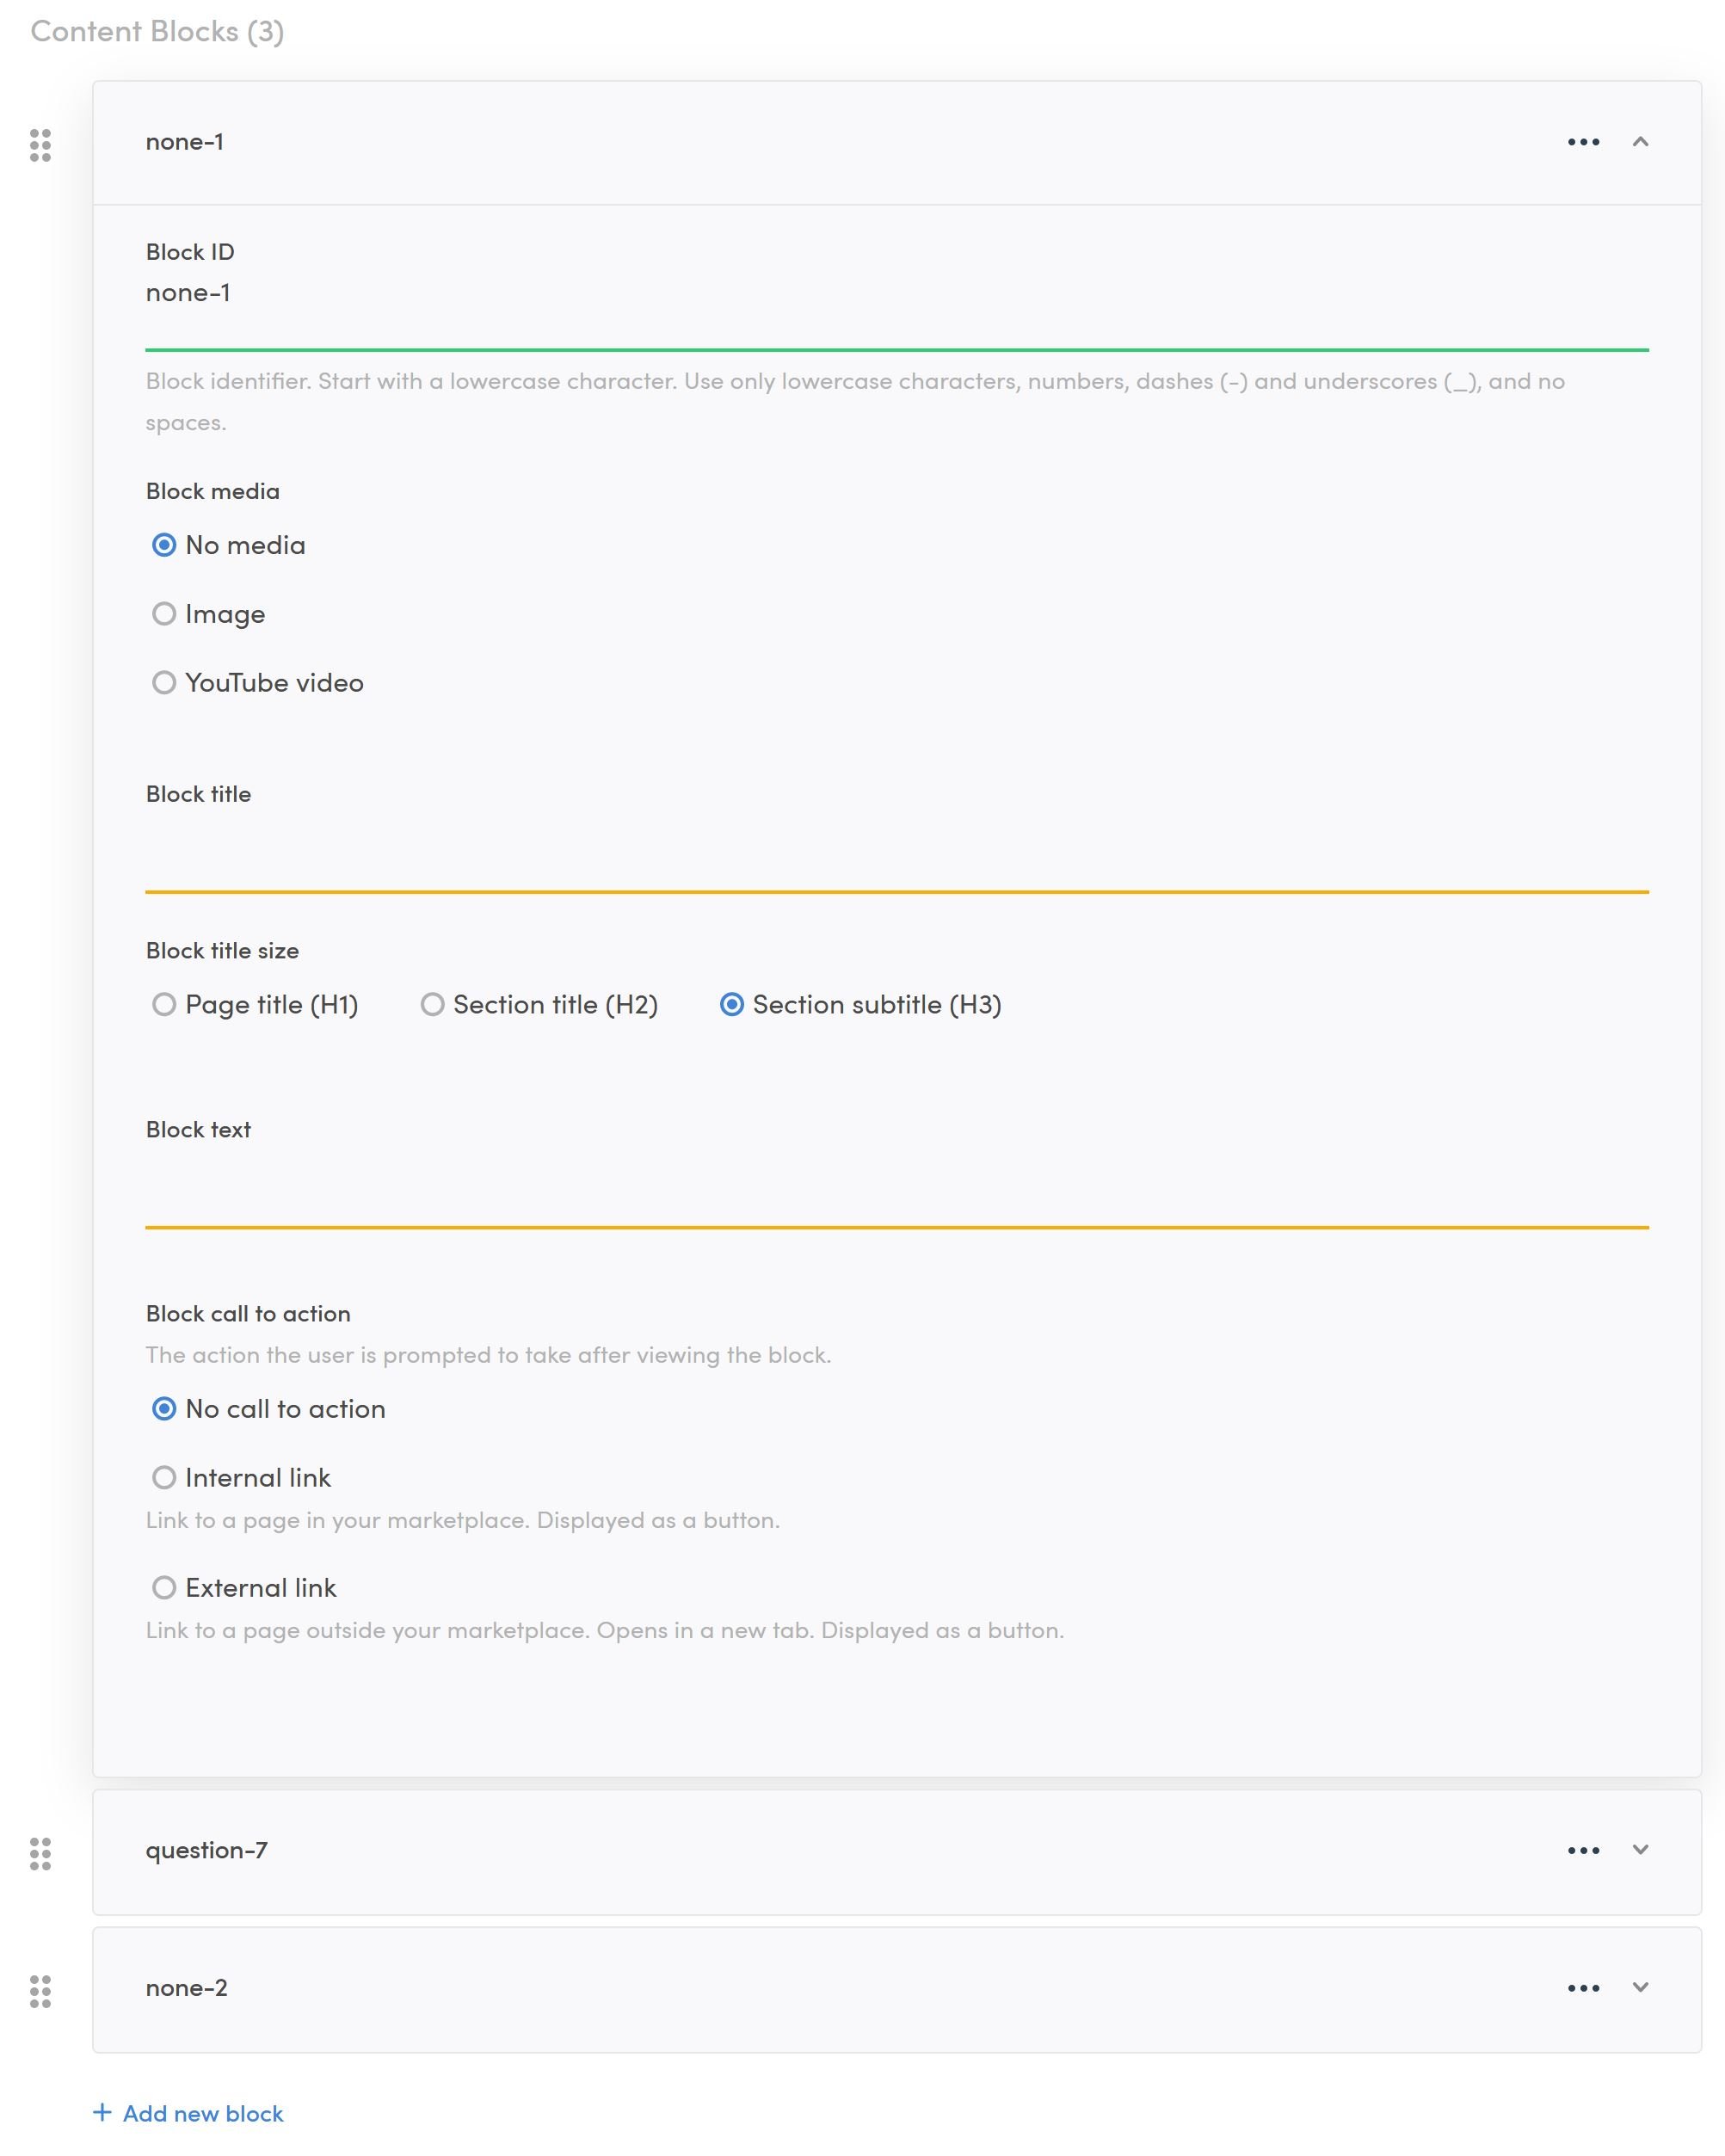
Task: Choose Section title (H2) size
Action: 432,1005
